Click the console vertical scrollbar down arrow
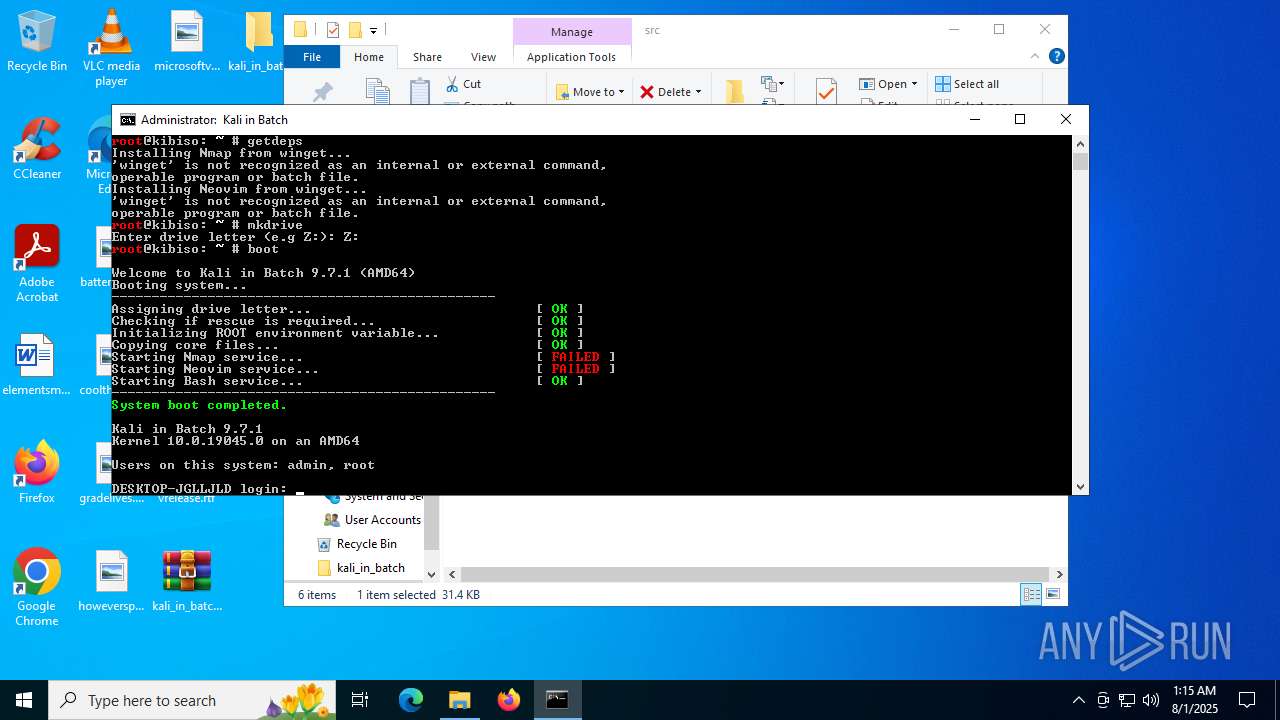The image size is (1280, 720). click(x=1080, y=487)
